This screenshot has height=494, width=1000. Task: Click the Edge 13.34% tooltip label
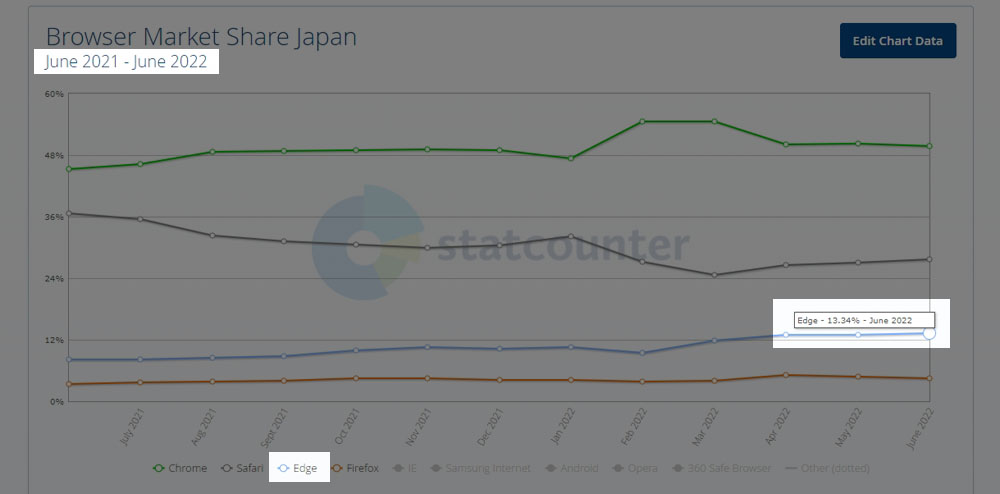click(864, 320)
